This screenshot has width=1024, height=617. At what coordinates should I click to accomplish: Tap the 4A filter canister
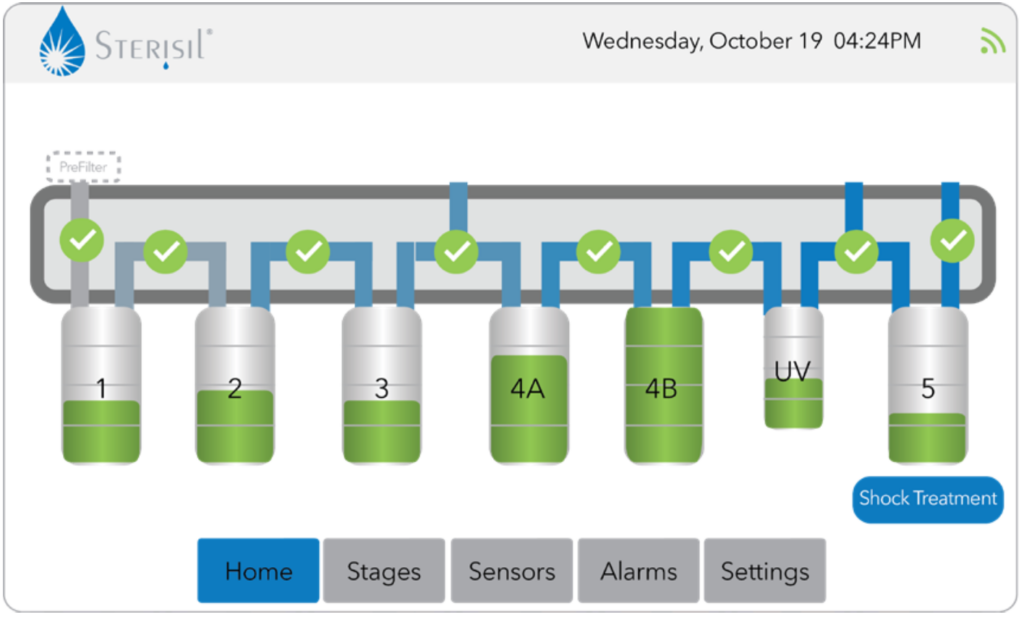pyautogui.click(x=528, y=387)
